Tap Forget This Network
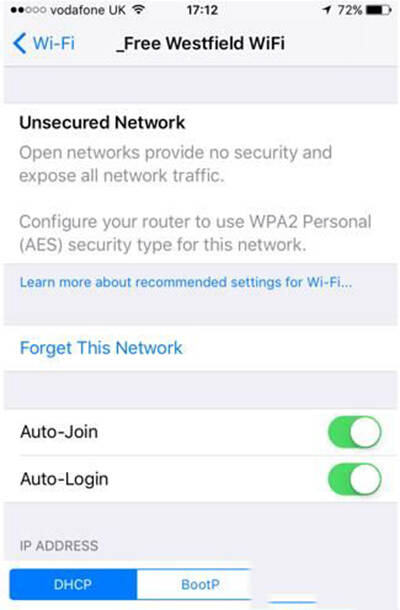The width and height of the screenshot is (400, 610). (101, 348)
